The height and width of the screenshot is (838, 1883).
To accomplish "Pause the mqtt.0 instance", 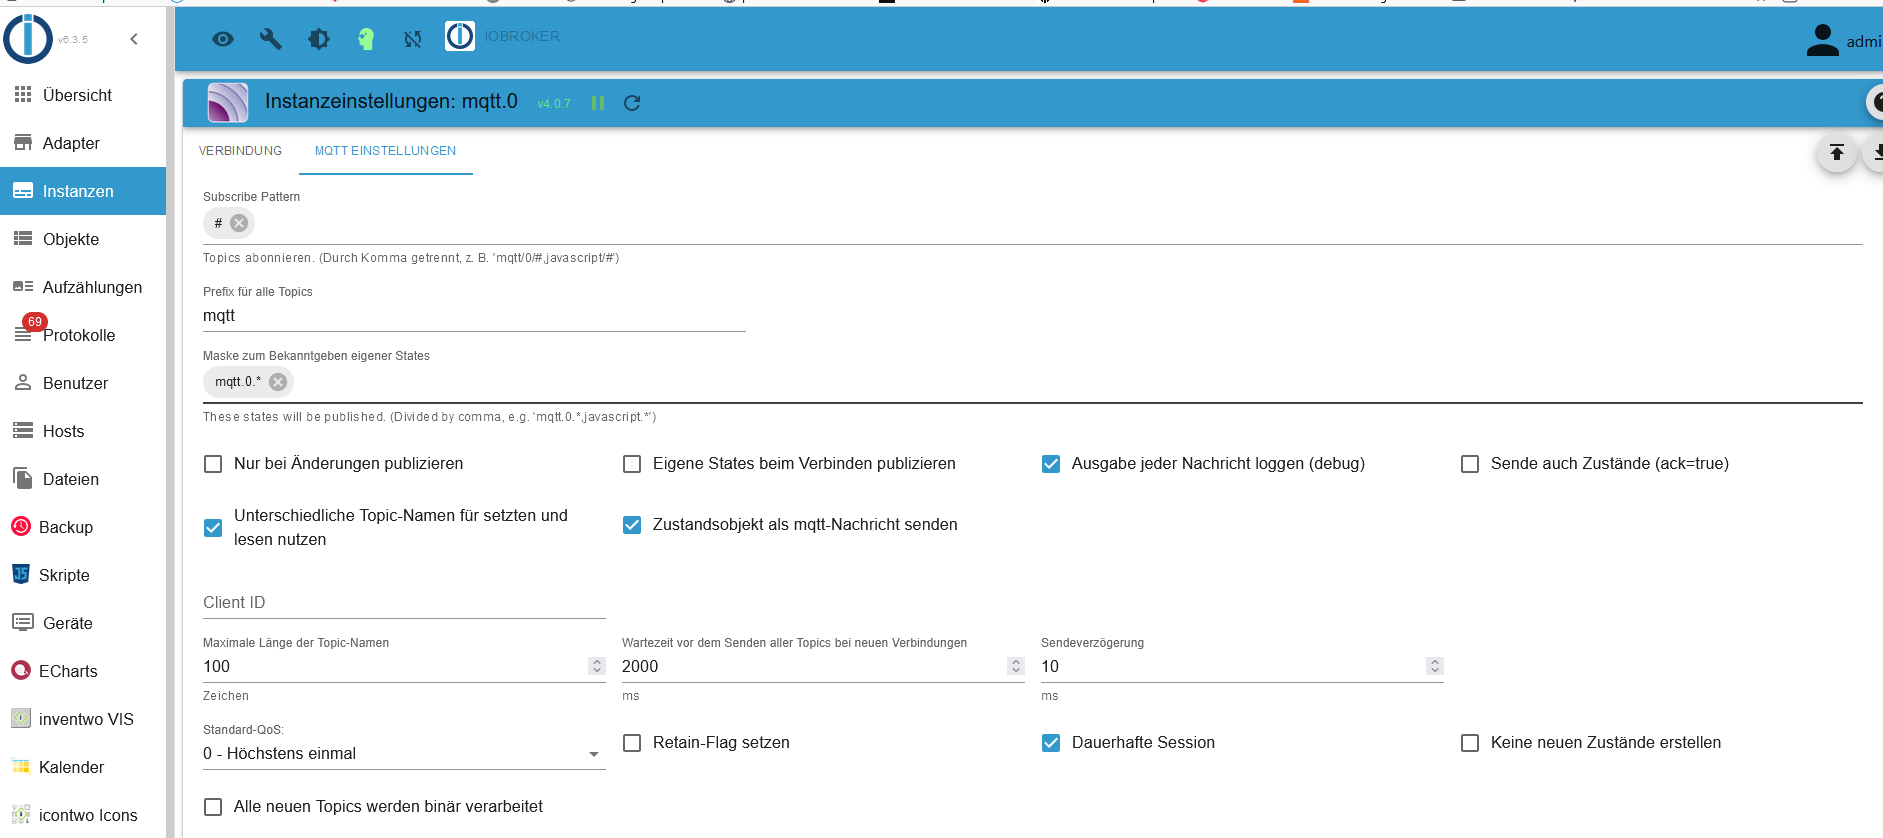I will (x=598, y=103).
